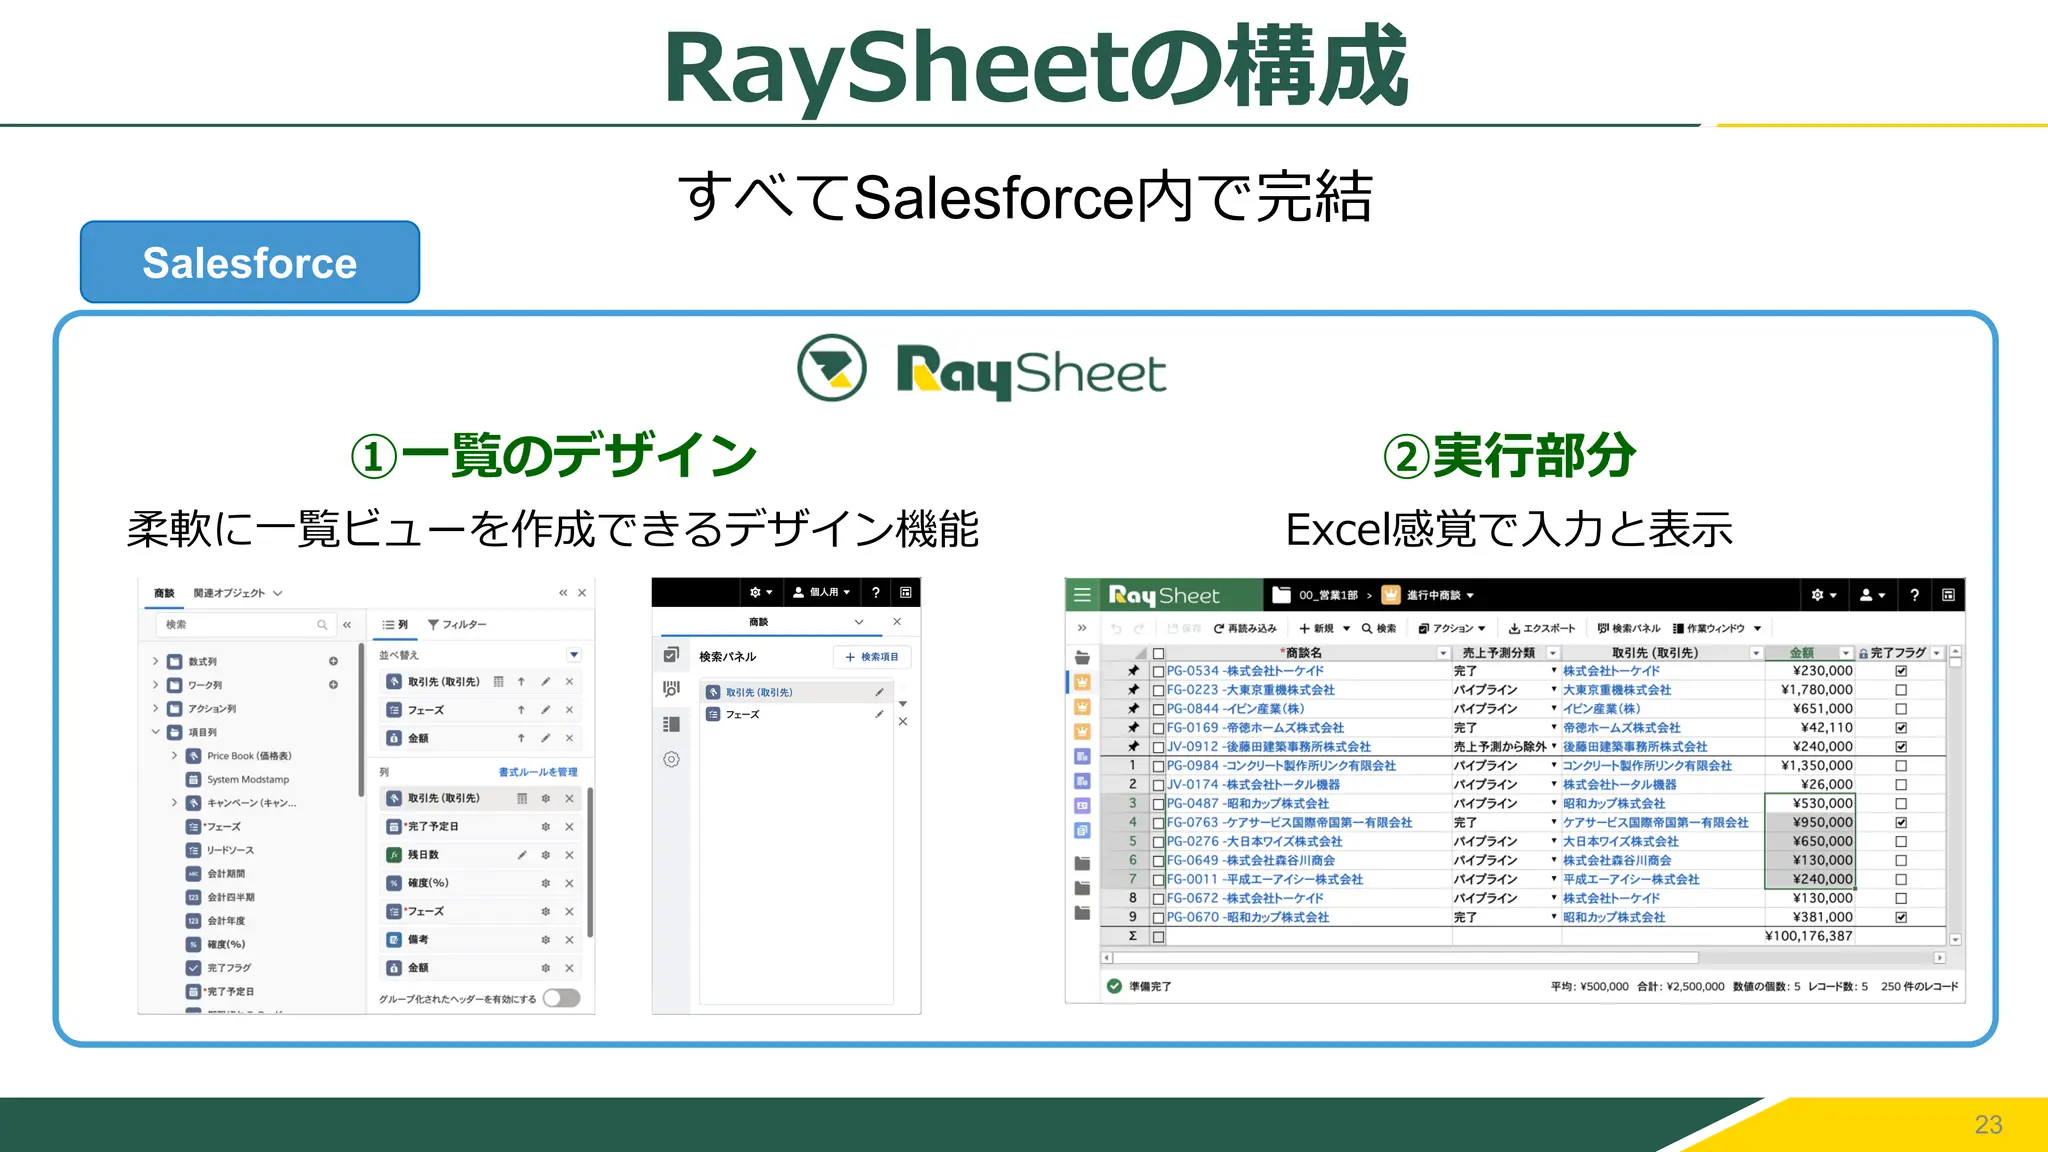Open the 並べ替え dropdown arrow
Screen dimensions: 2048x1152
point(574,655)
